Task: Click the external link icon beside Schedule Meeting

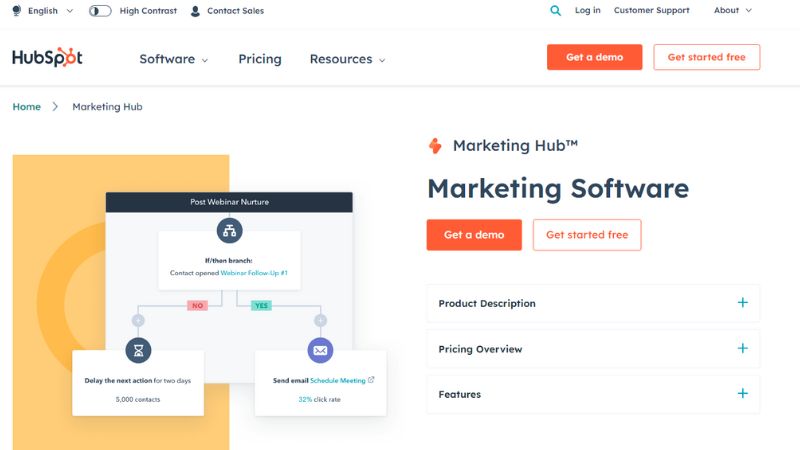Action: pos(371,380)
